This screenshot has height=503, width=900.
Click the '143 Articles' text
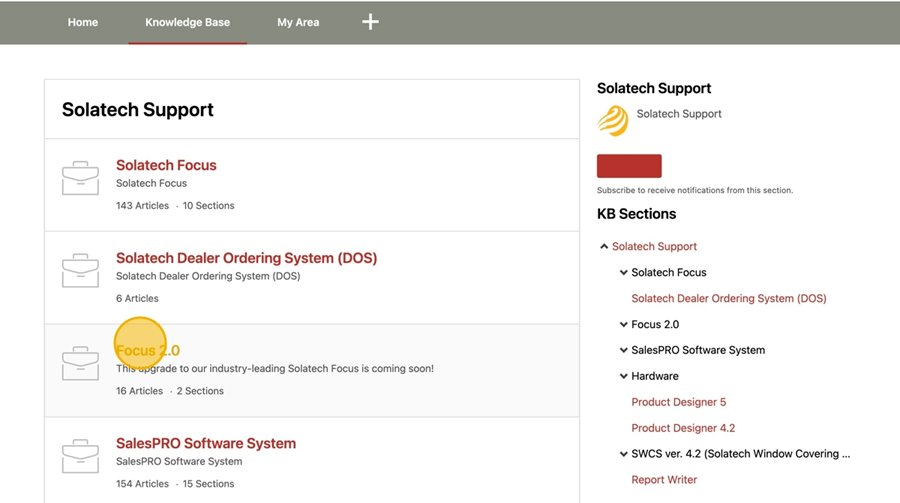pyautogui.click(x=142, y=206)
